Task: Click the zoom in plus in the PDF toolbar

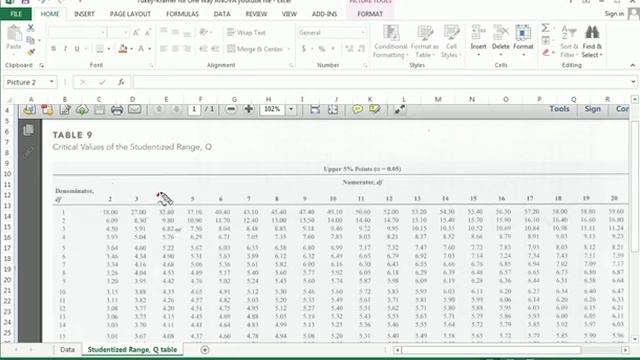Action: (x=249, y=109)
